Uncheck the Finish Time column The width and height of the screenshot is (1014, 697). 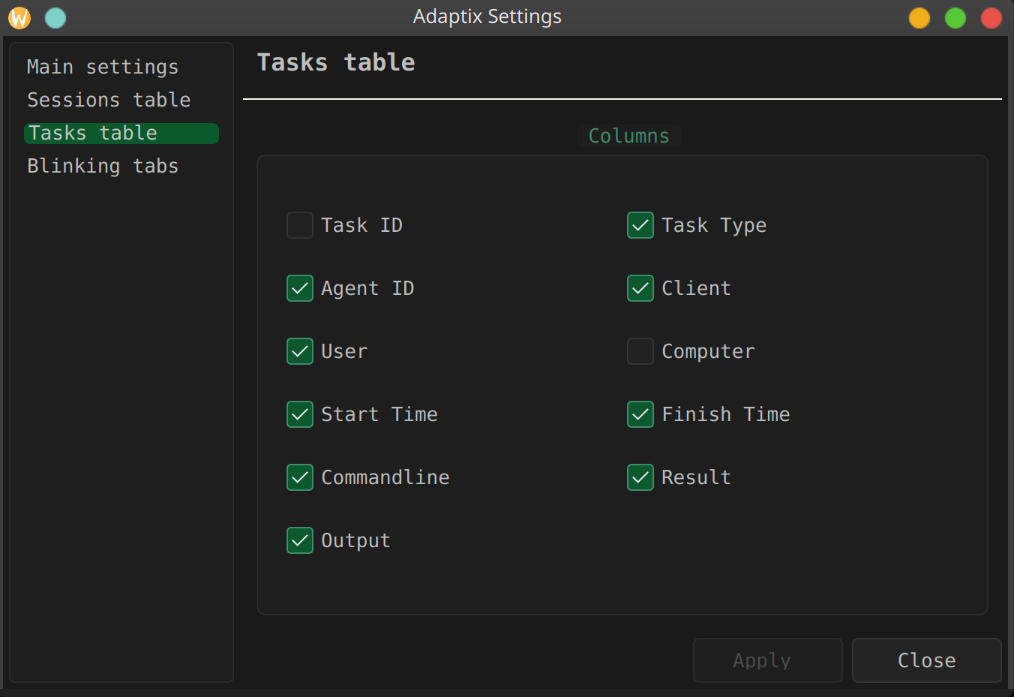(x=640, y=414)
